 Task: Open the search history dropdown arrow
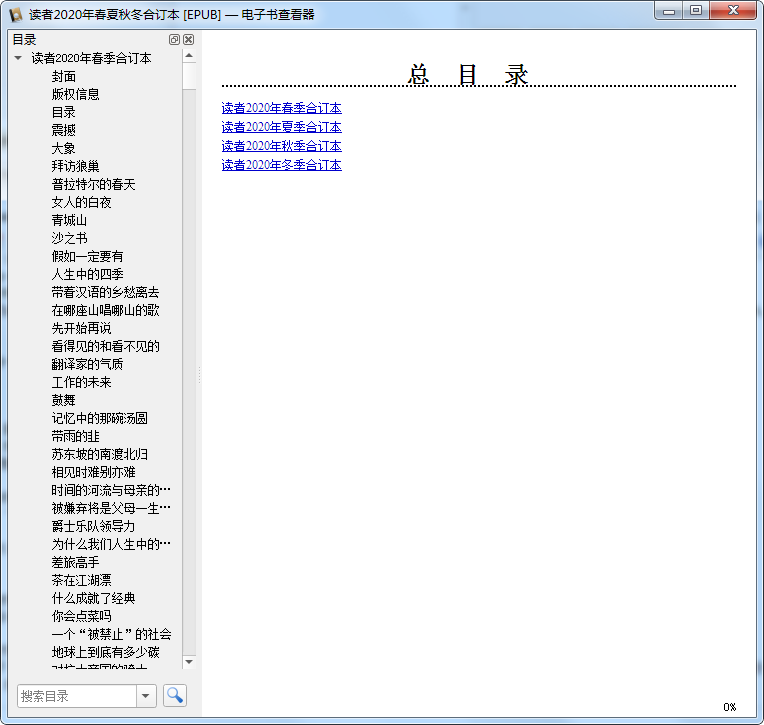pos(146,696)
